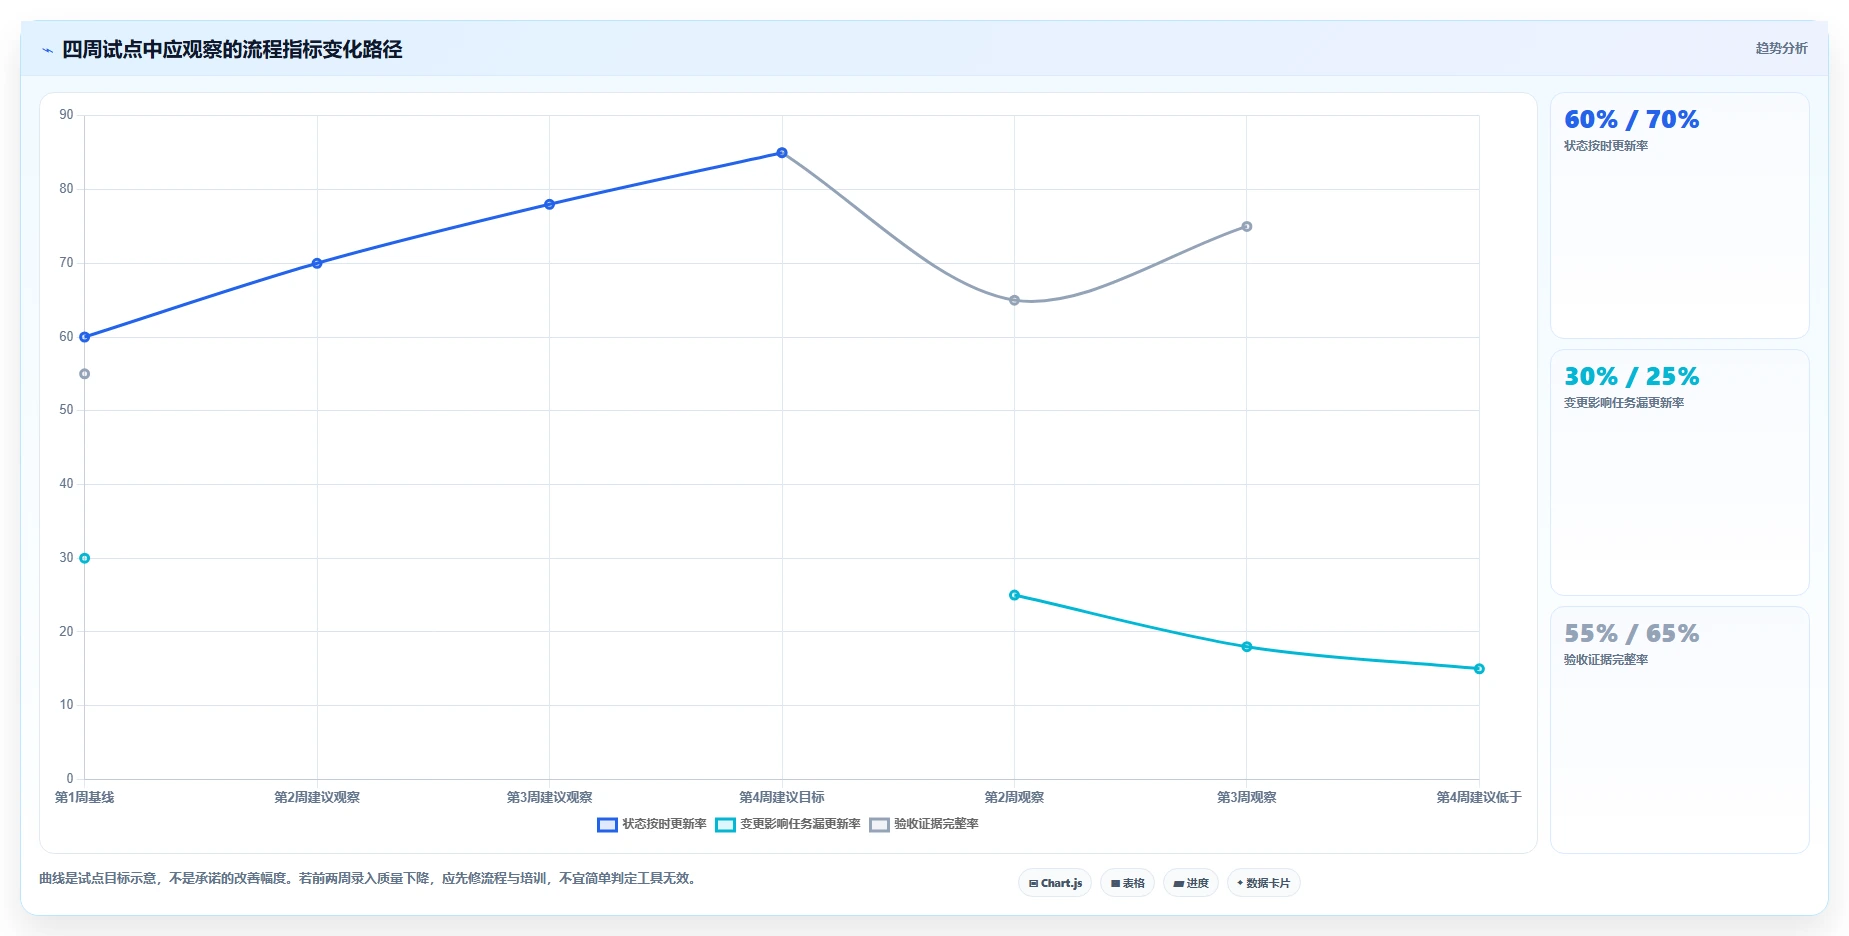The image size is (1849, 936).
Task: Select the 数据卡片 chip
Action: pyautogui.click(x=1264, y=883)
